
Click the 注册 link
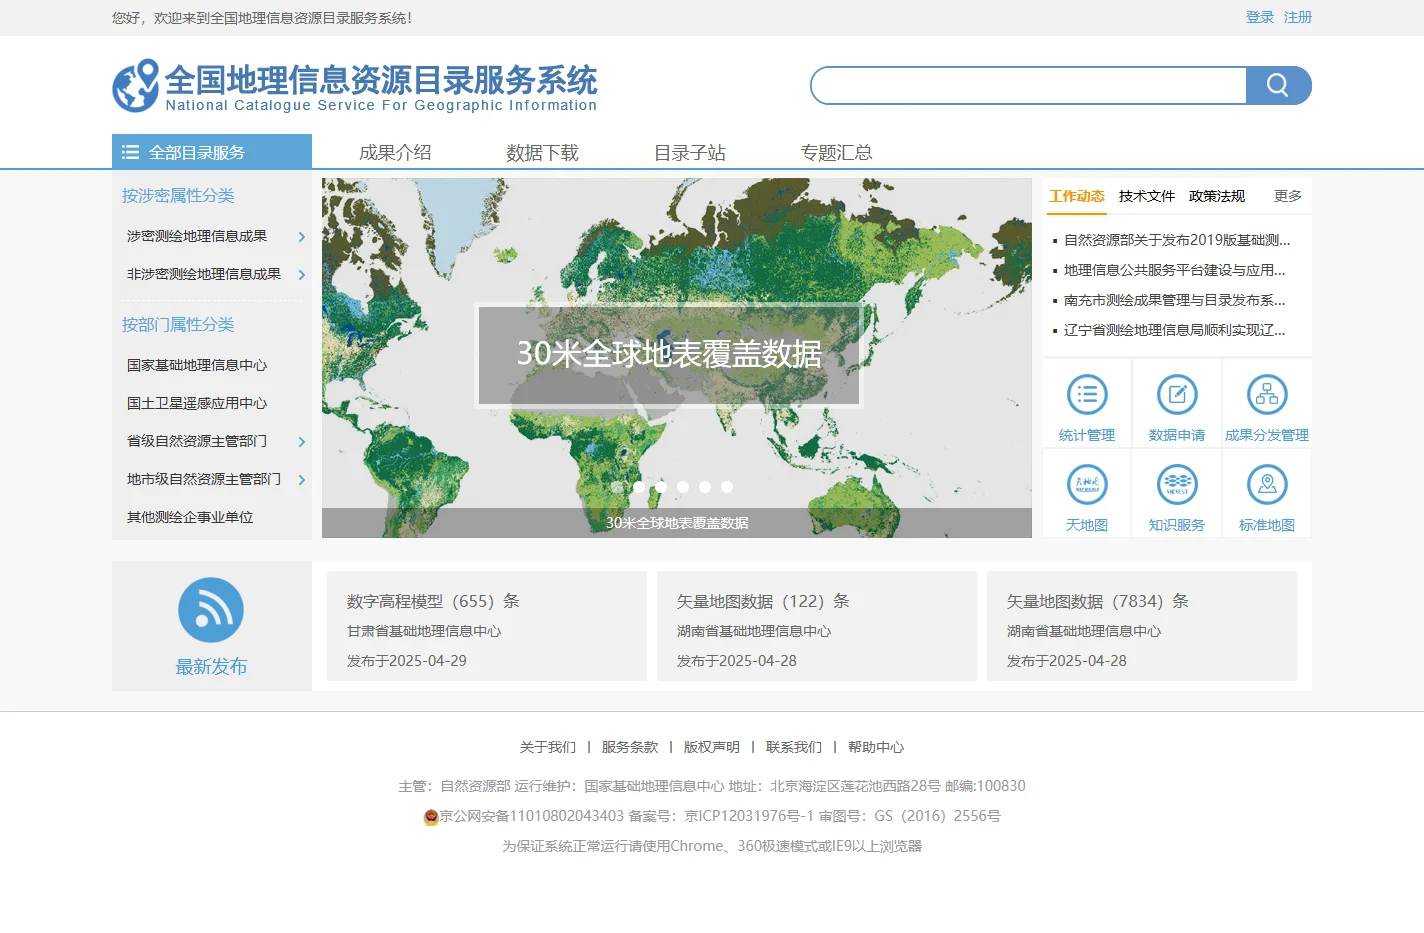tap(1298, 17)
